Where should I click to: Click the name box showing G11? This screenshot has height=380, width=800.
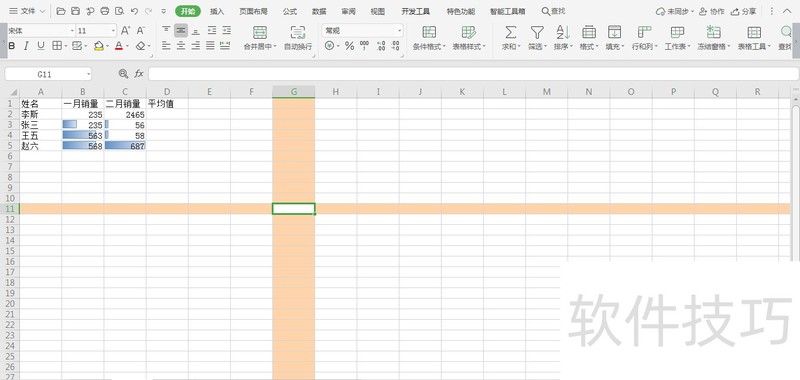(x=48, y=74)
